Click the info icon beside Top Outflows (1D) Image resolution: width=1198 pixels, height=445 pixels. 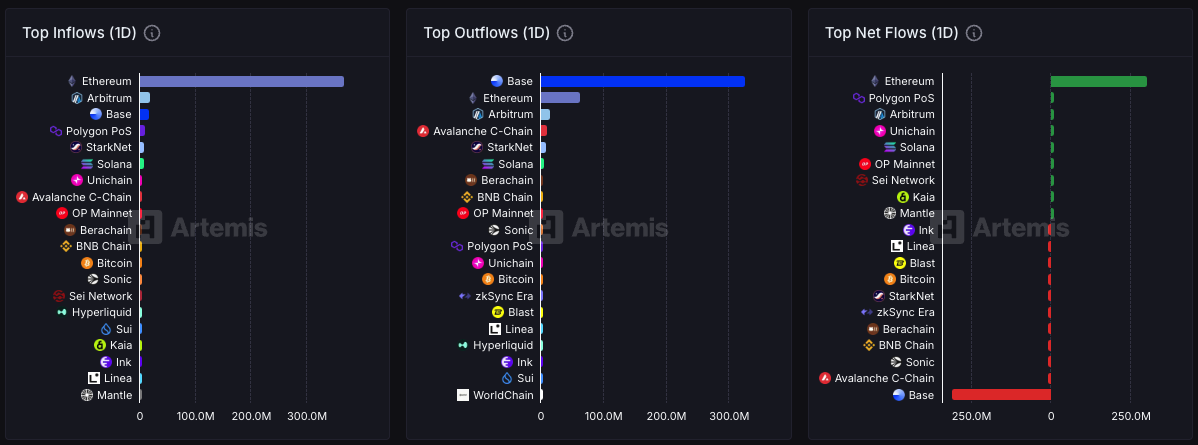tap(565, 33)
